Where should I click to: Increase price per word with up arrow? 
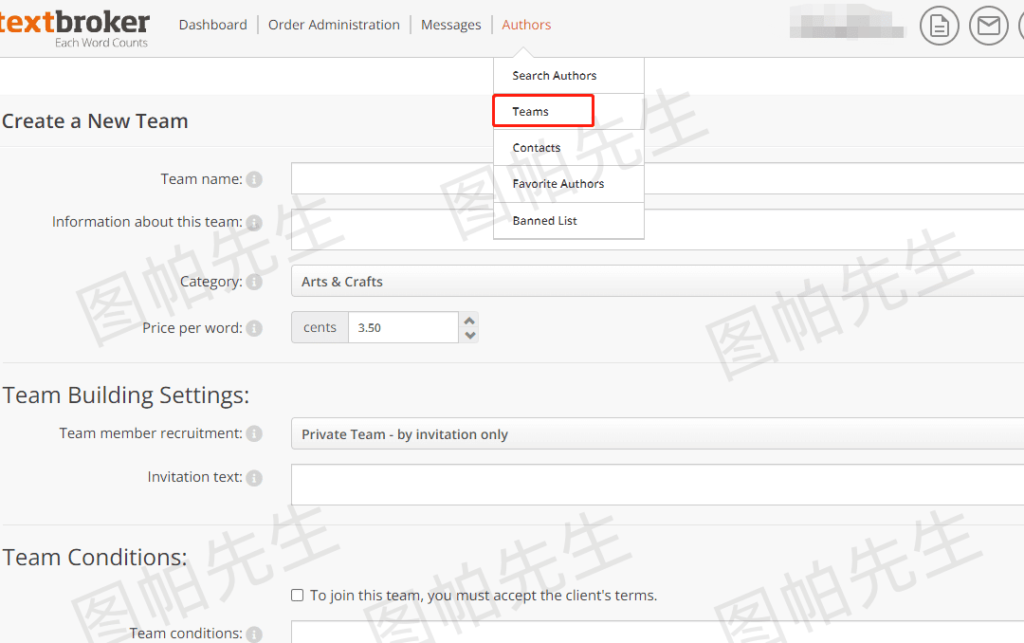pyautogui.click(x=469, y=321)
